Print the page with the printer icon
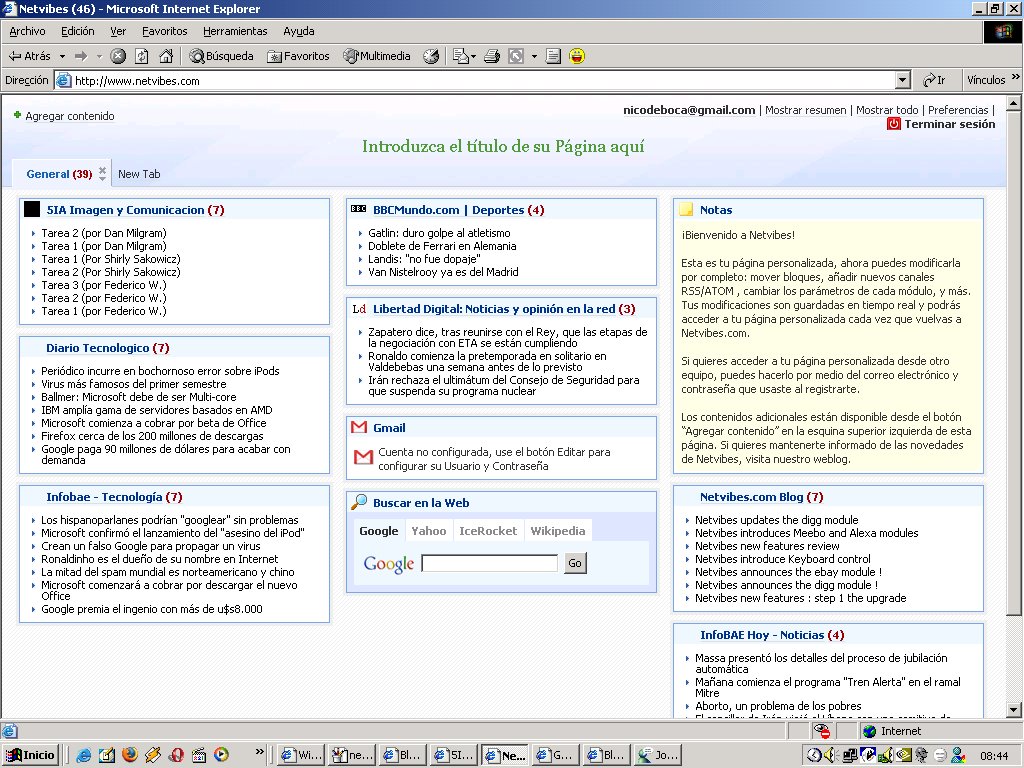Screen dimensions: 1024x768 pos(492,56)
